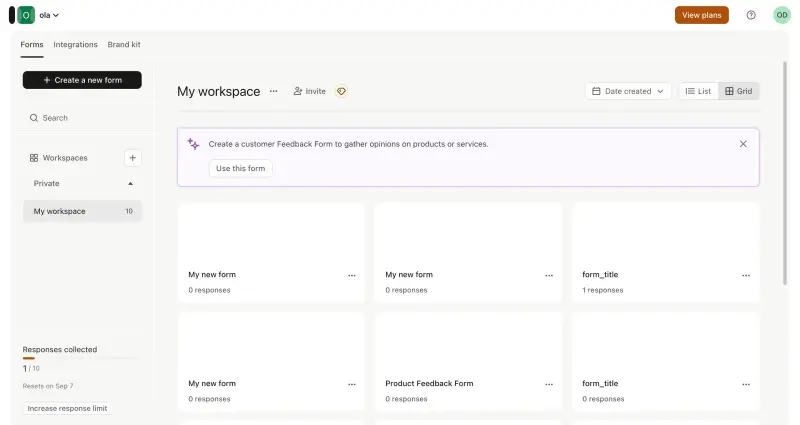Open options for Product Feedback Form card

pyautogui.click(x=549, y=384)
